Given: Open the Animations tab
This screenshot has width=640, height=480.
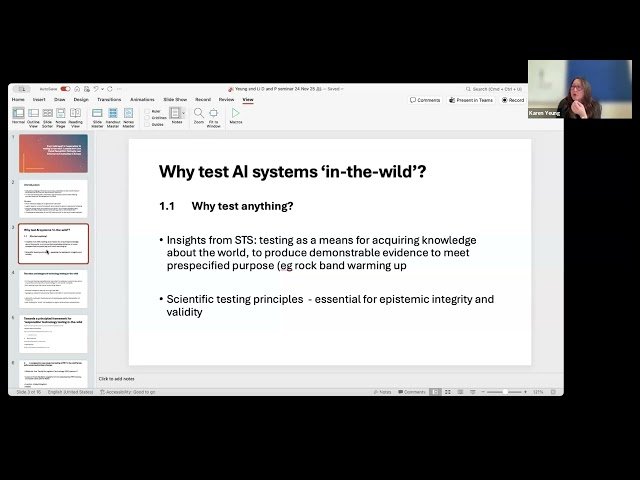Looking at the screenshot, I should pyautogui.click(x=142, y=100).
